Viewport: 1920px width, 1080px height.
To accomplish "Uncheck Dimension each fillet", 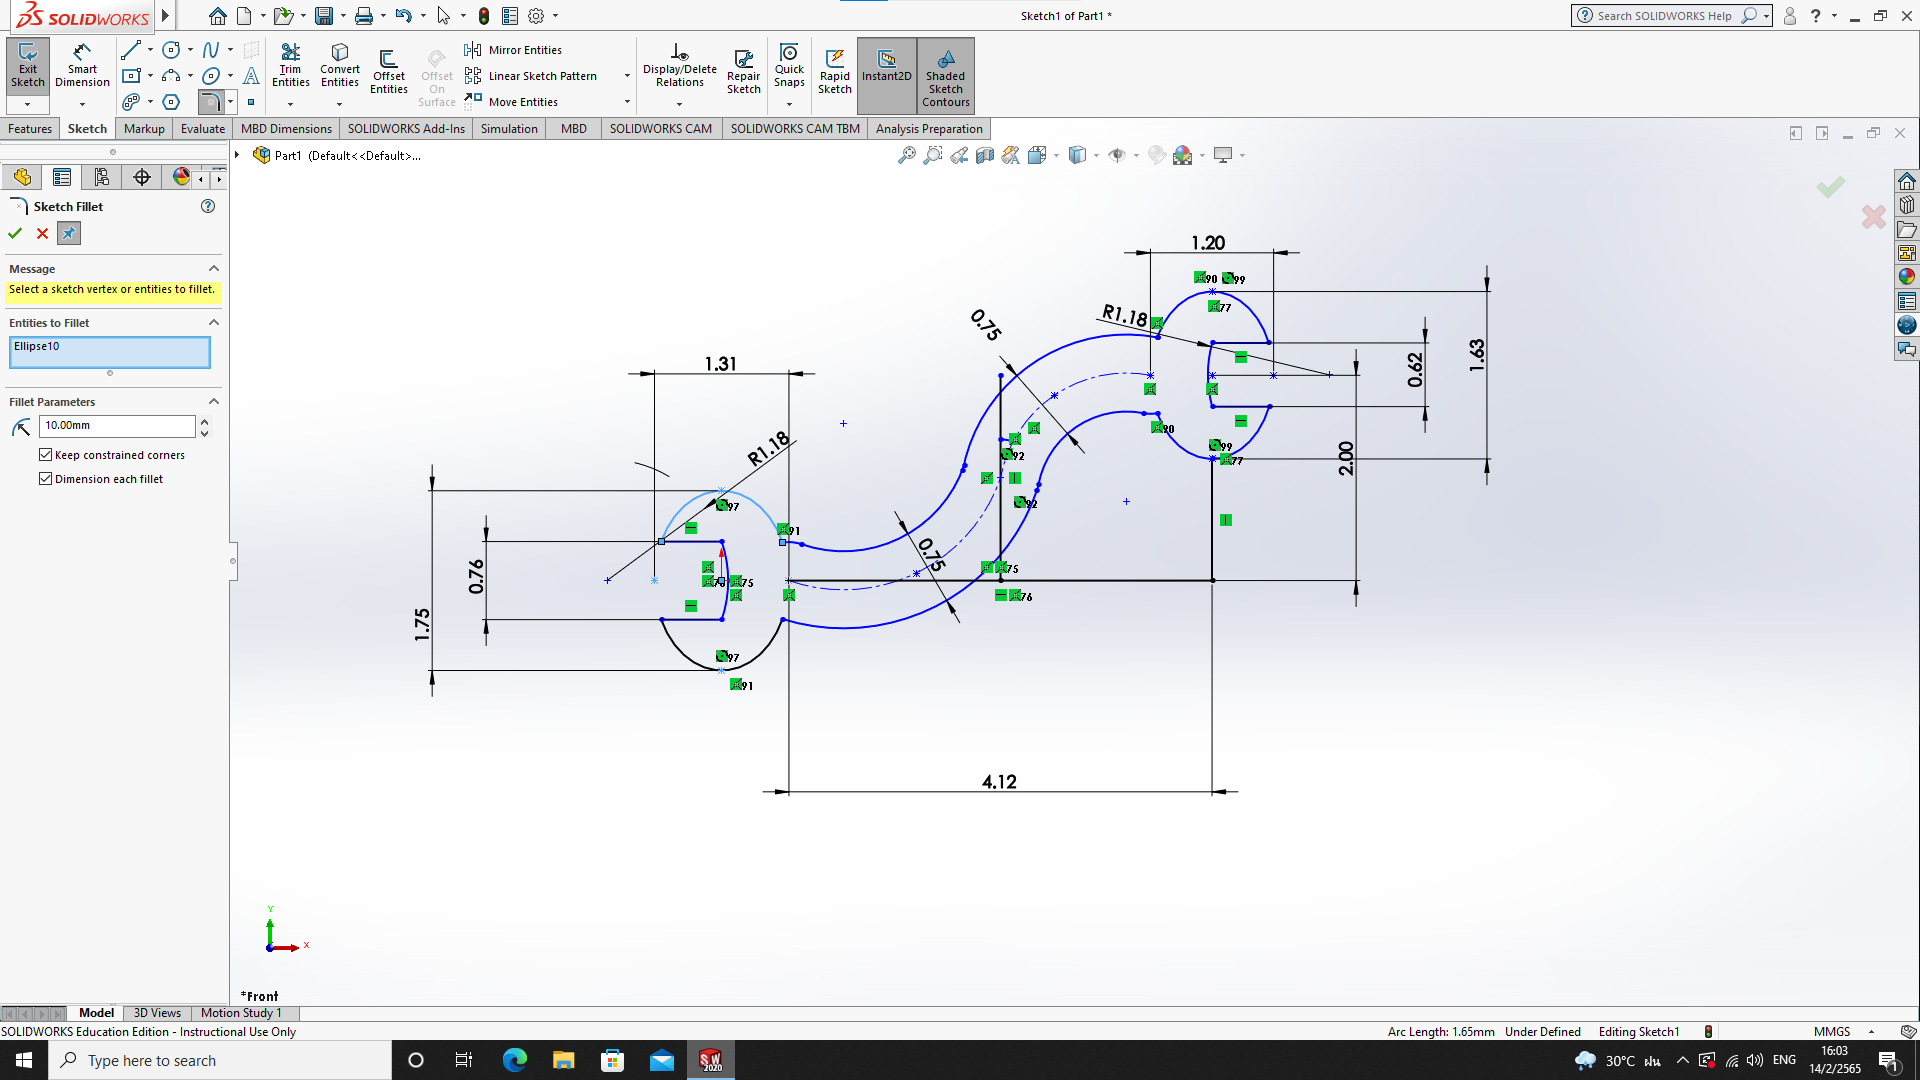I will [46, 479].
